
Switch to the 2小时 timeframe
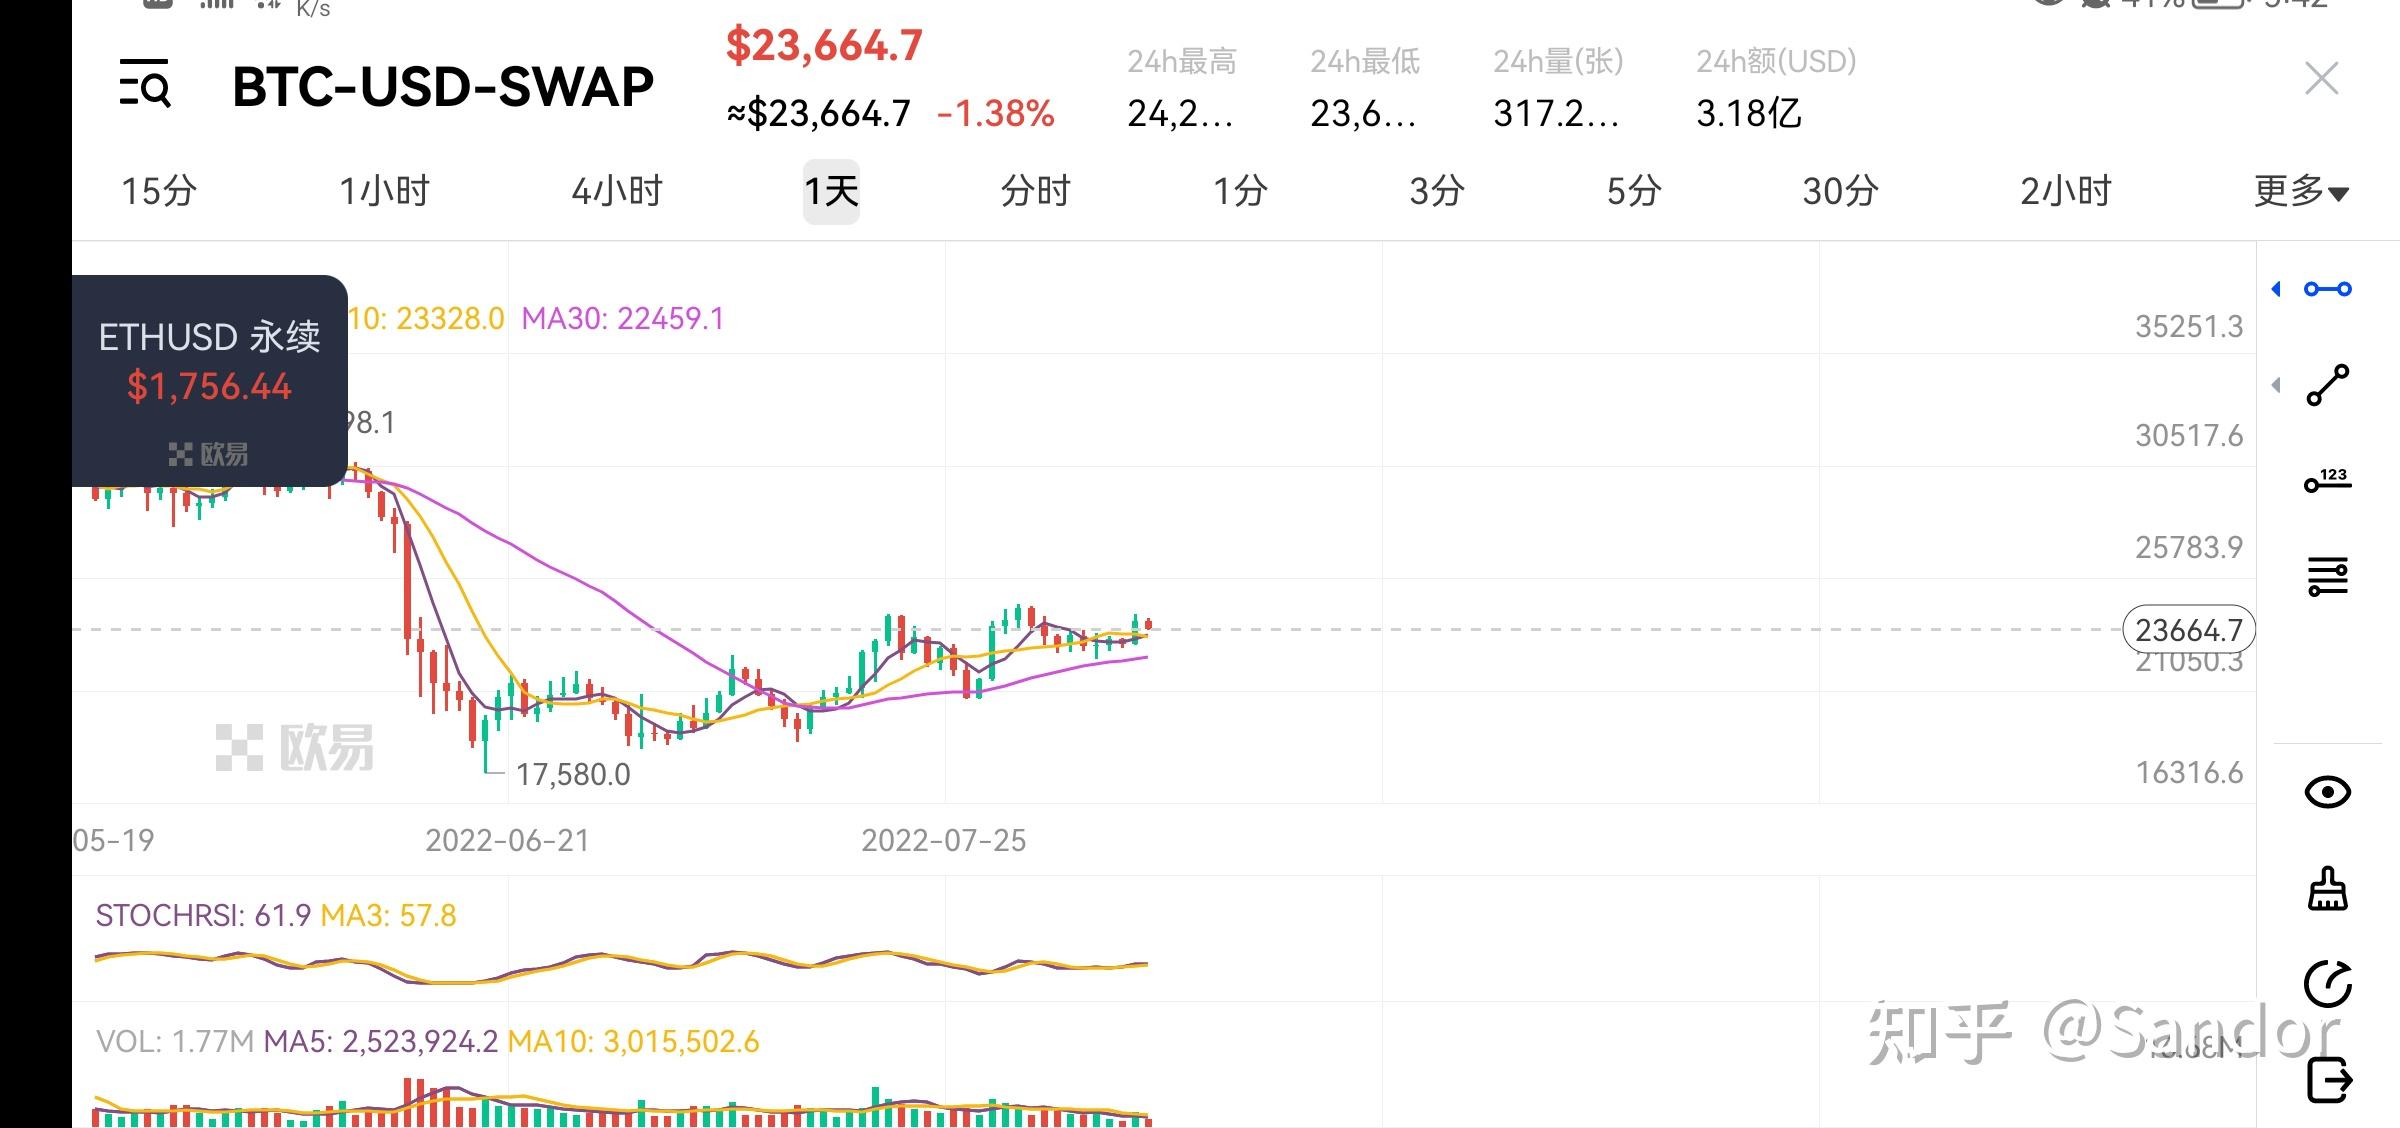click(x=2065, y=191)
